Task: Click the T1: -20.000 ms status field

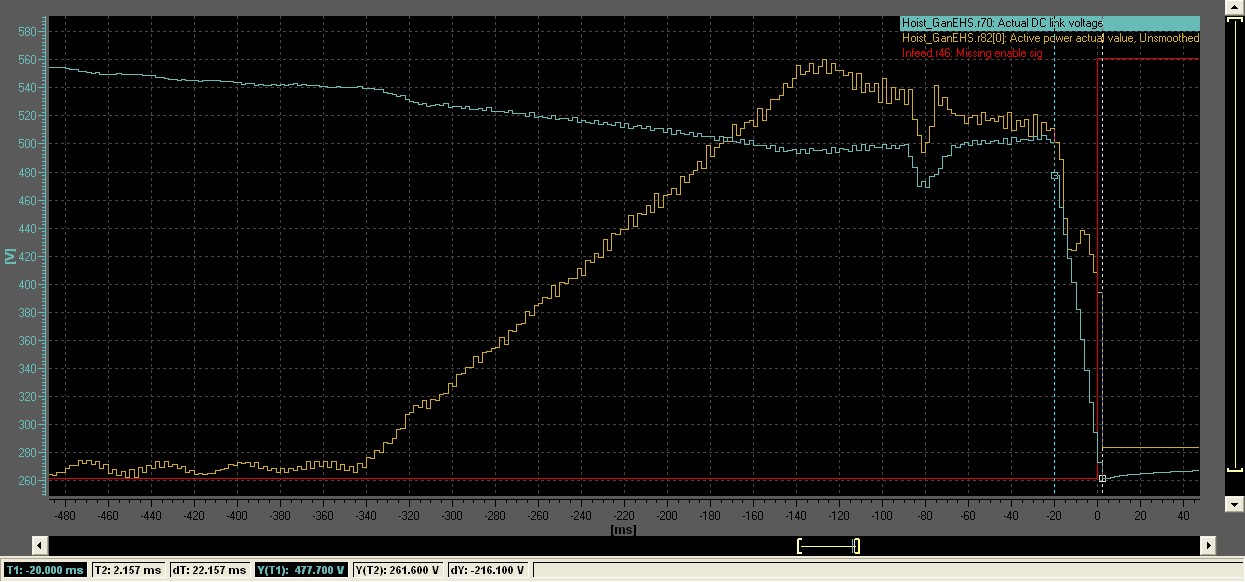Action: click(45, 570)
